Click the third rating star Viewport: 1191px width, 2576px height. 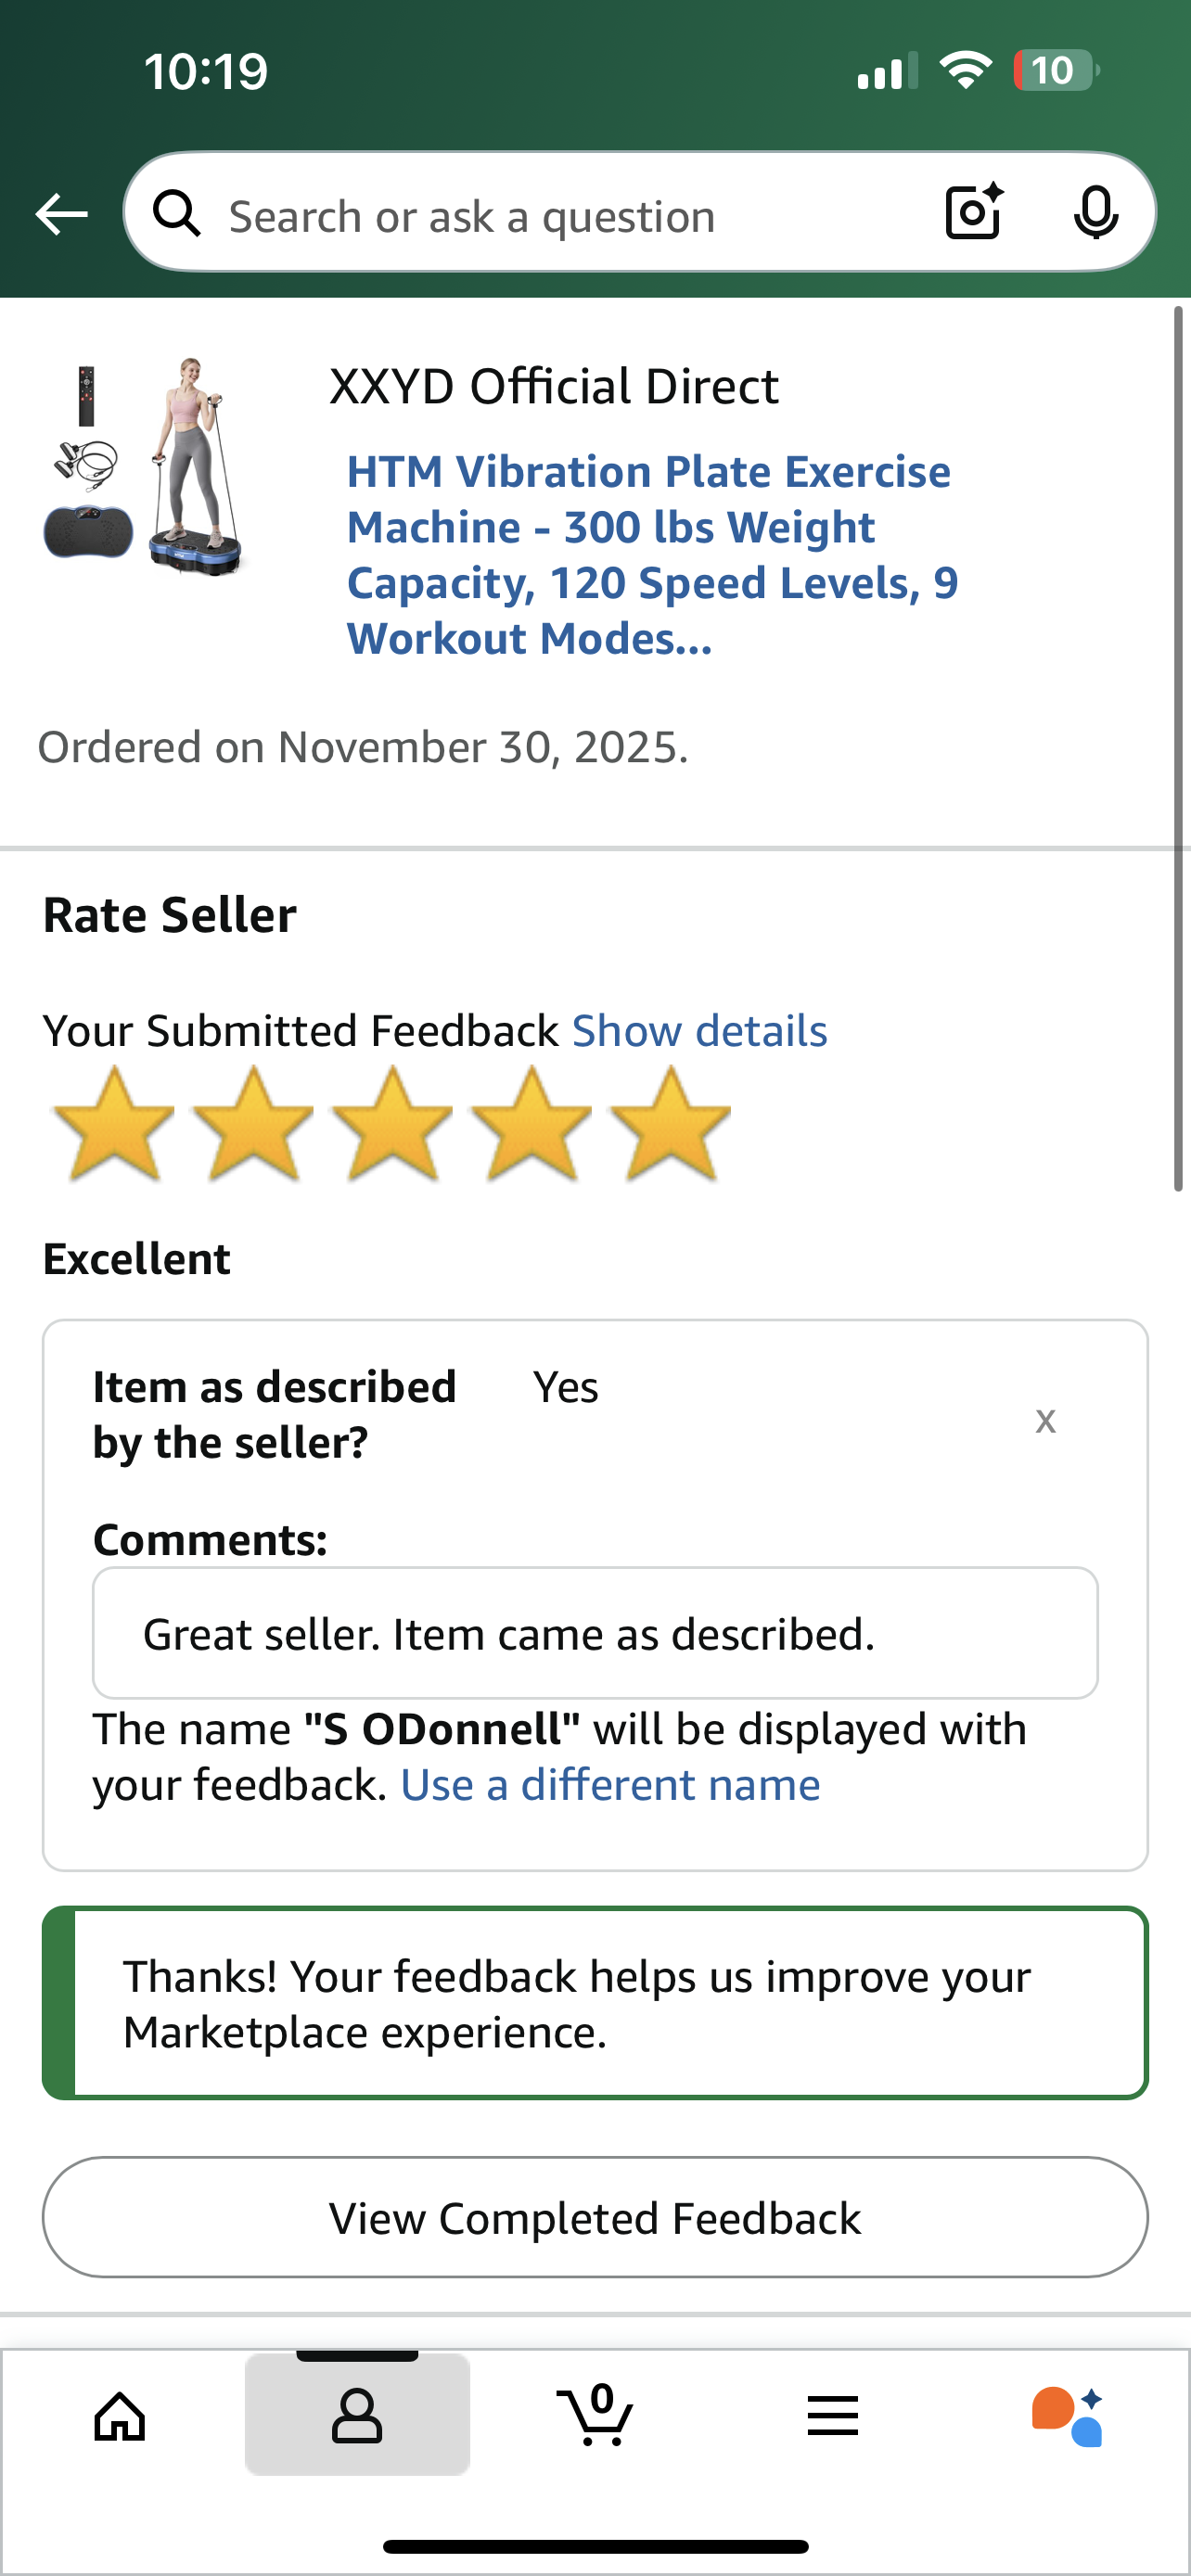click(391, 1124)
